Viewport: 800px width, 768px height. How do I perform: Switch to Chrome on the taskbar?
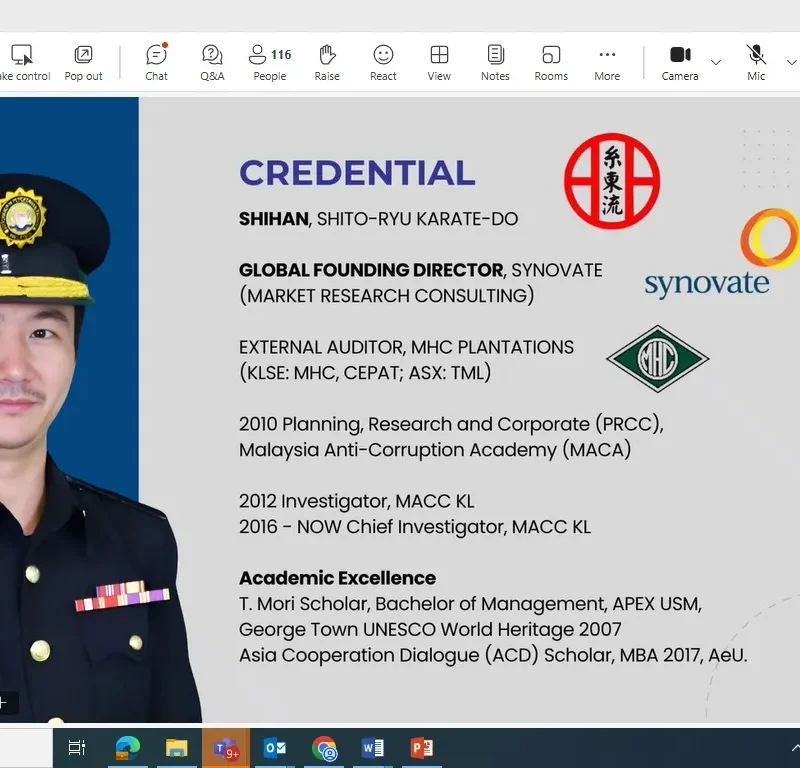[324, 748]
